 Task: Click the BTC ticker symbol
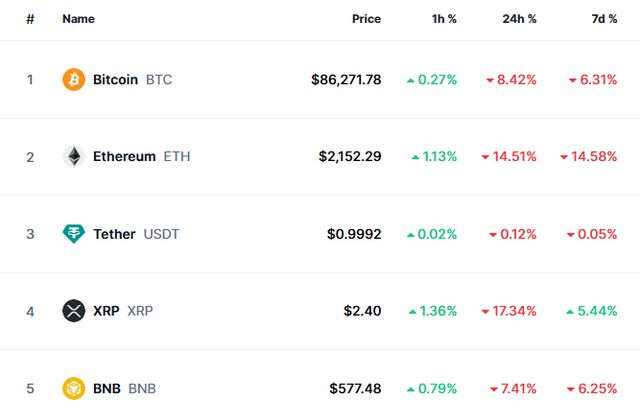point(159,79)
